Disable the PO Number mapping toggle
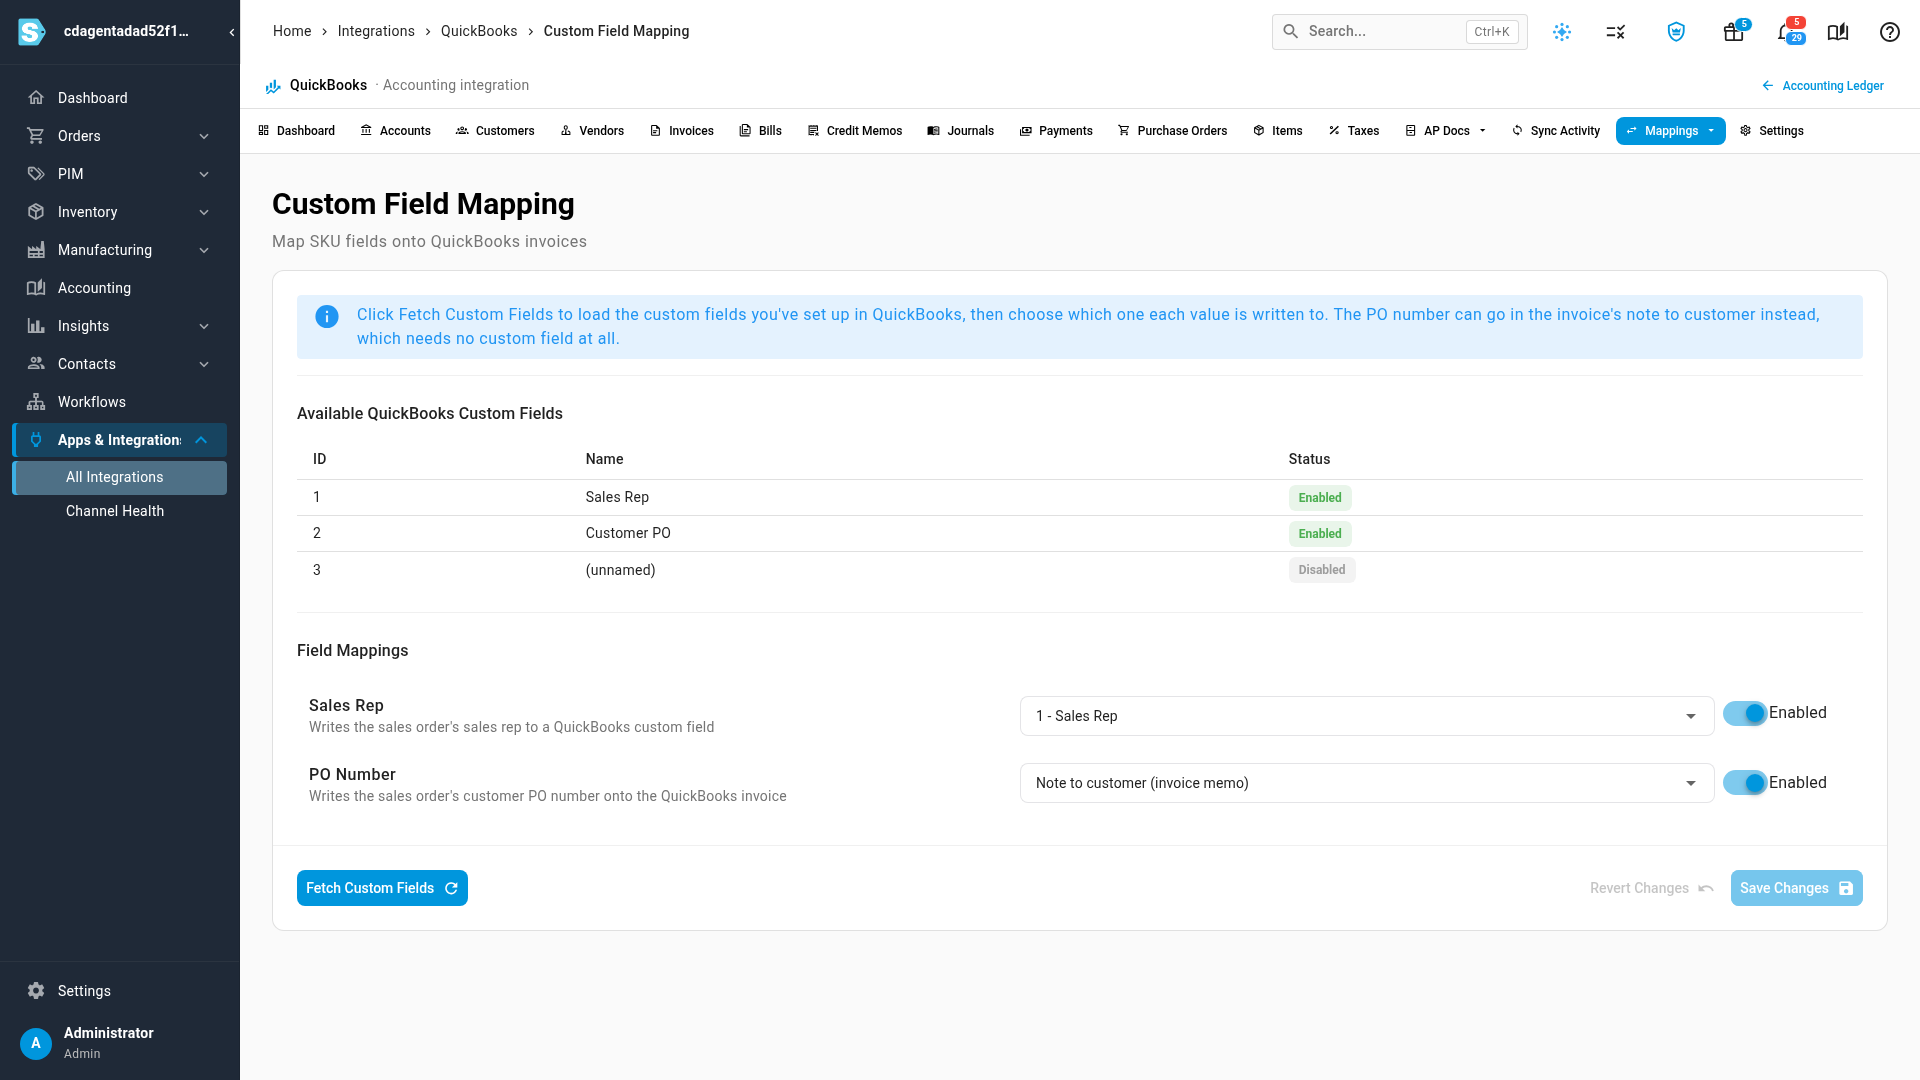The height and width of the screenshot is (1080, 1920). pyautogui.click(x=1745, y=783)
